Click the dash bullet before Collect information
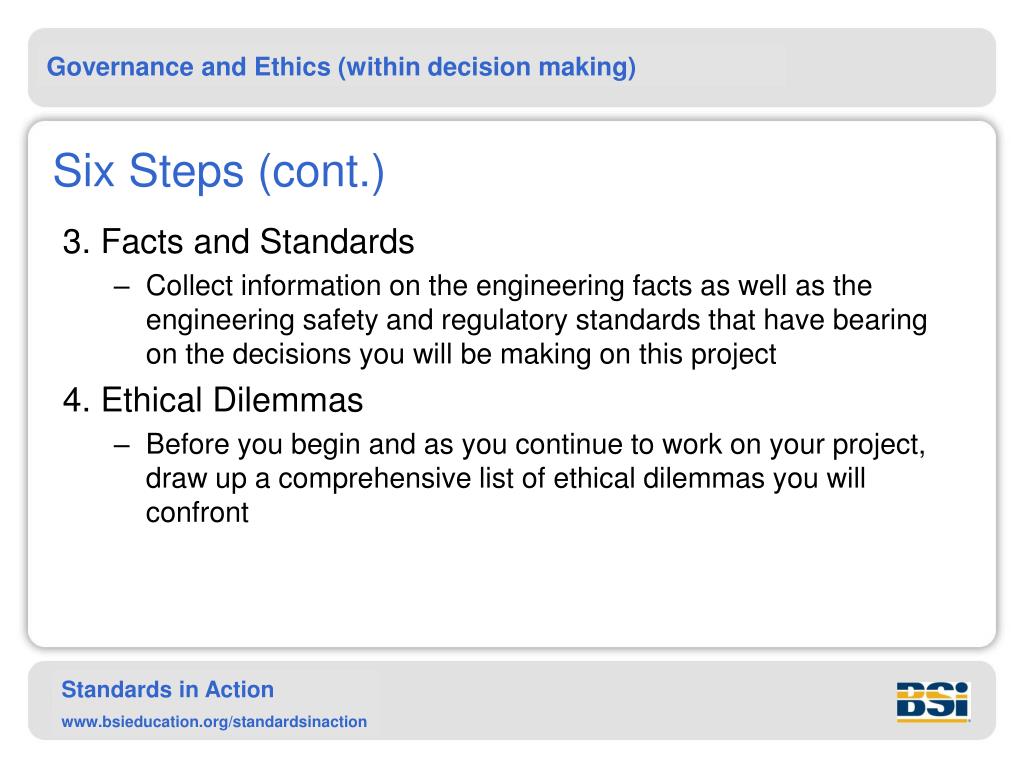1024x768 pixels. pyautogui.click(x=121, y=287)
